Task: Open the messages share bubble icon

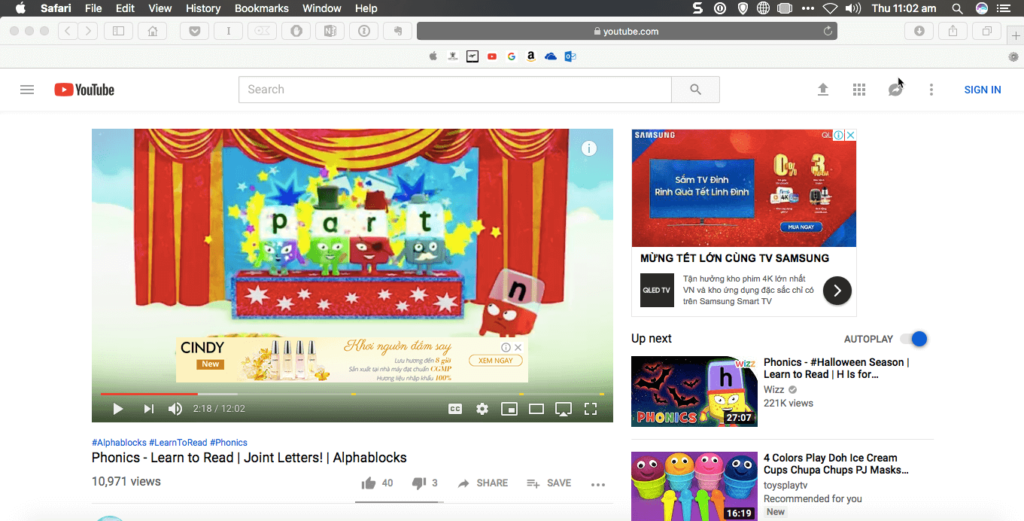Action: coord(895,89)
